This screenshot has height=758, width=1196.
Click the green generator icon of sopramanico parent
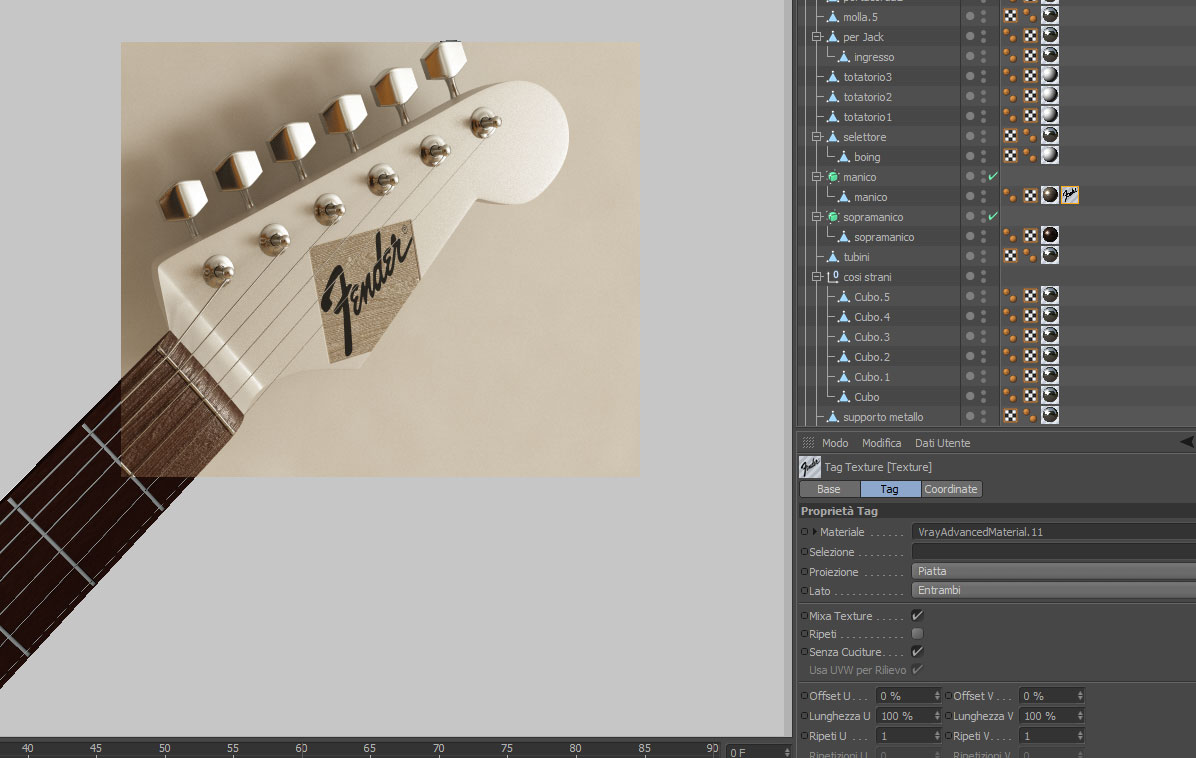click(833, 217)
